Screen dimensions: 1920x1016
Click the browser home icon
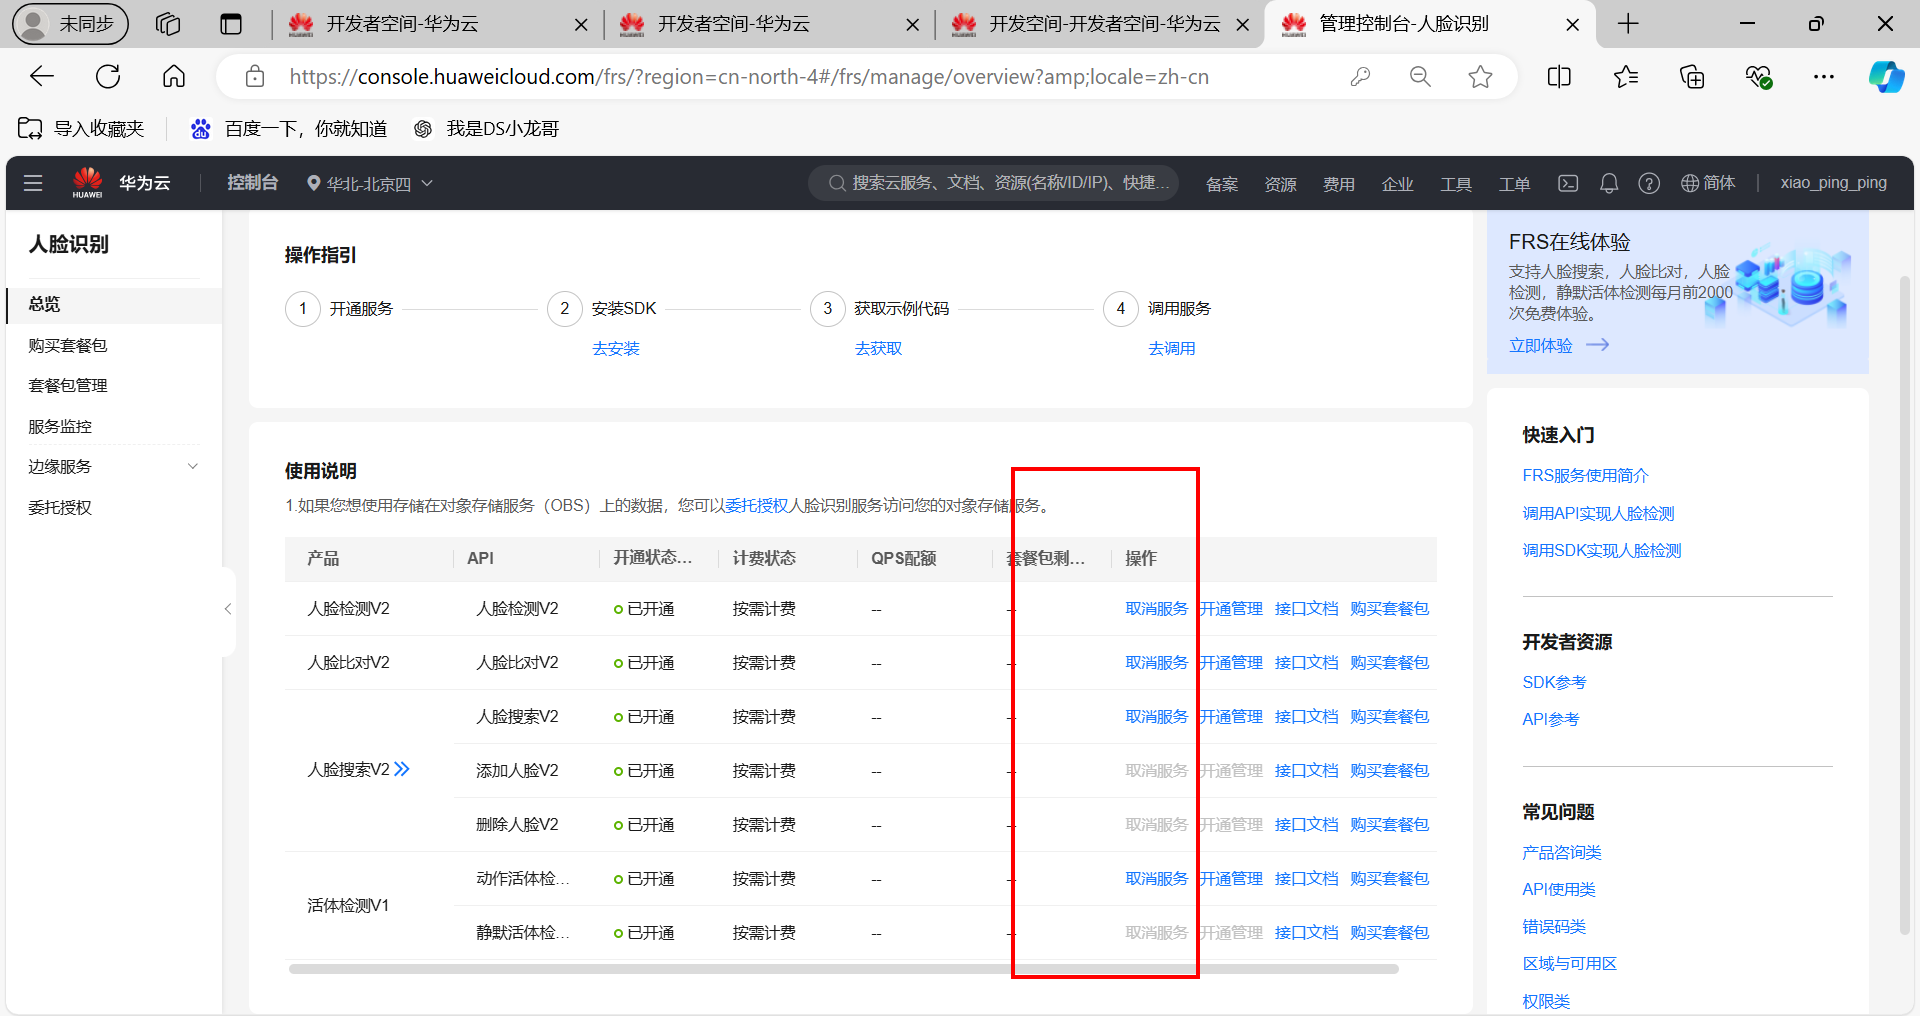[174, 77]
